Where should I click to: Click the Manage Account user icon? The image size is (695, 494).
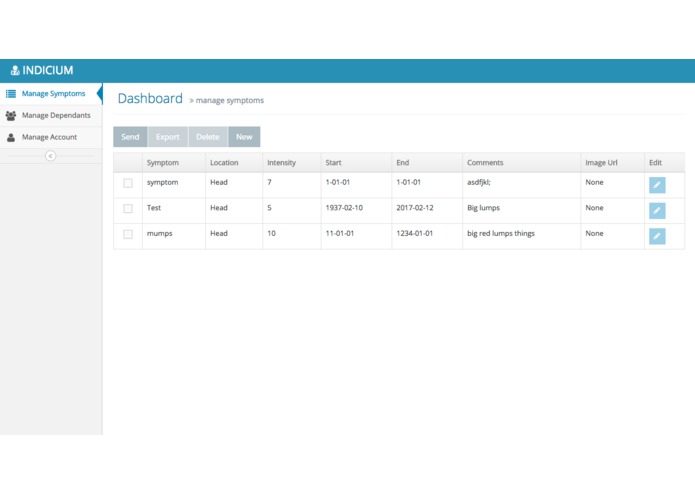11,137
